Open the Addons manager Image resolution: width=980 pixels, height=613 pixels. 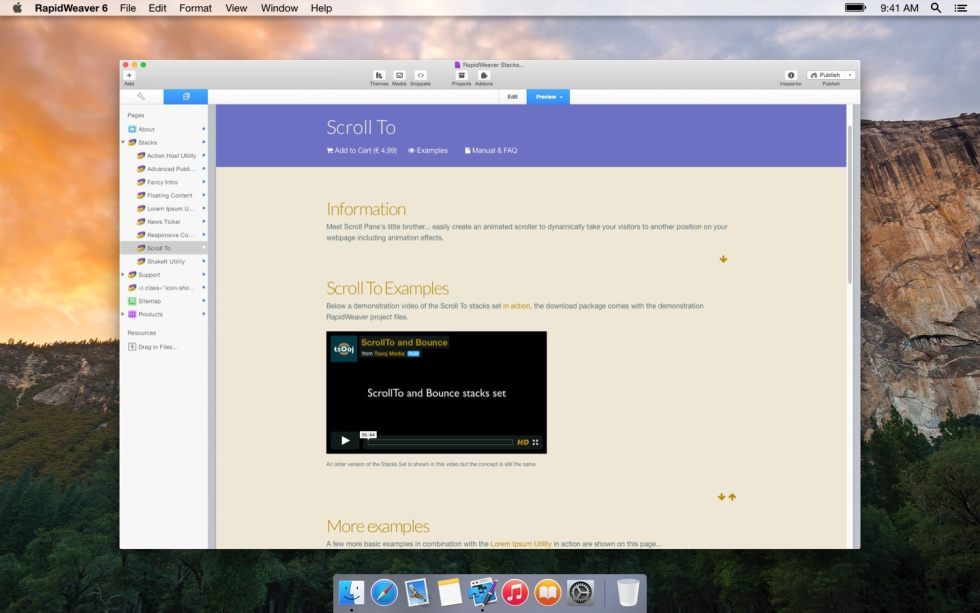(x=484, y=75)
